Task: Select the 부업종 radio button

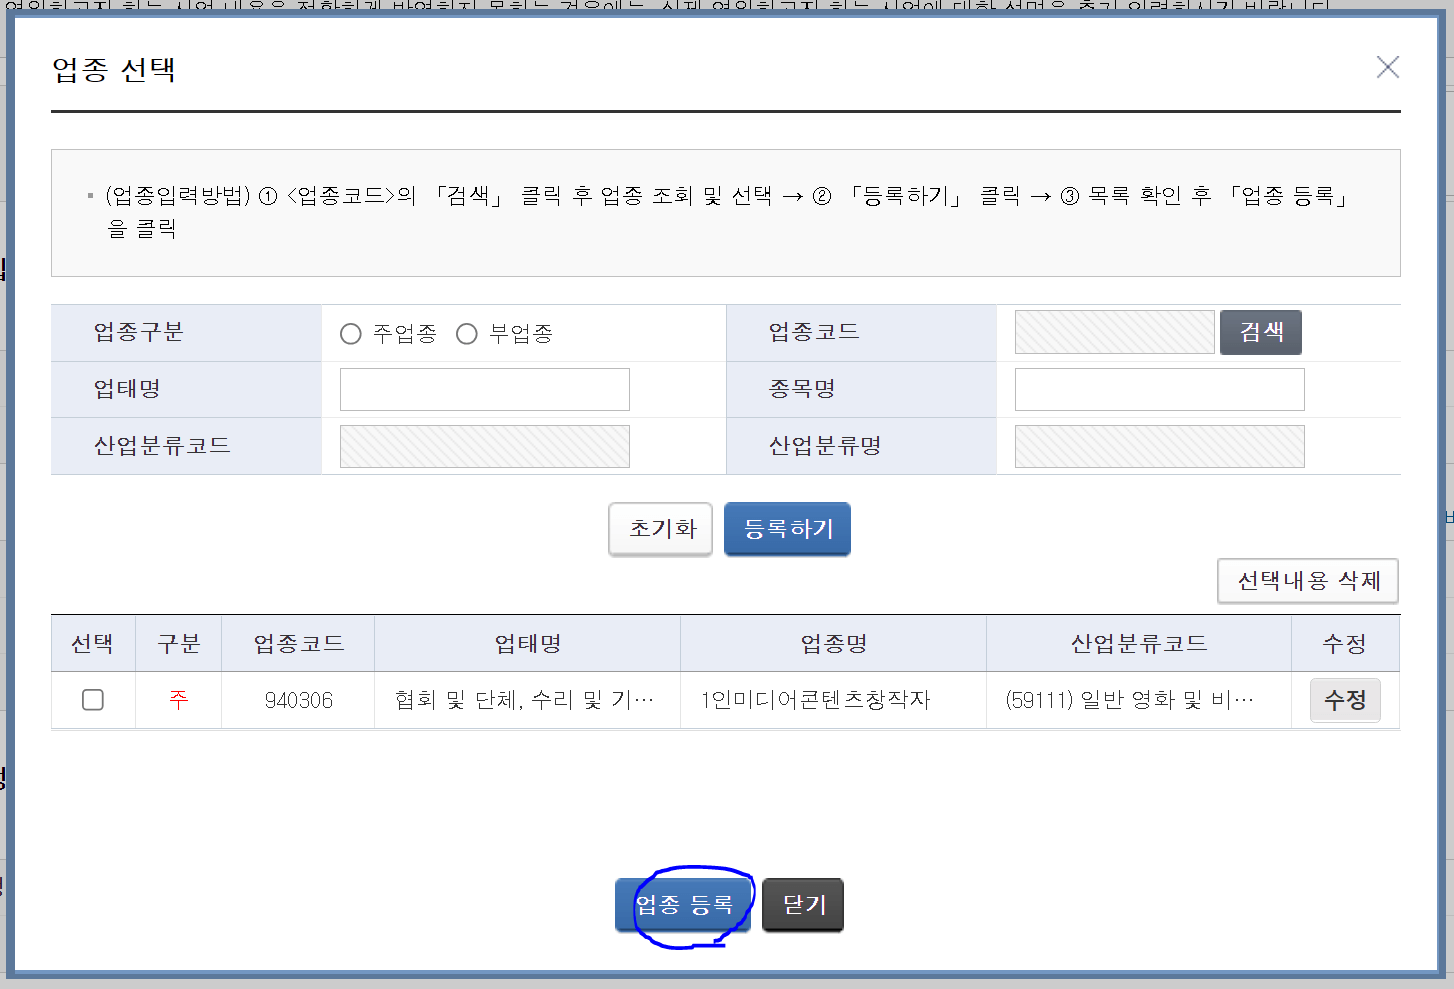Action: point(467,333)
